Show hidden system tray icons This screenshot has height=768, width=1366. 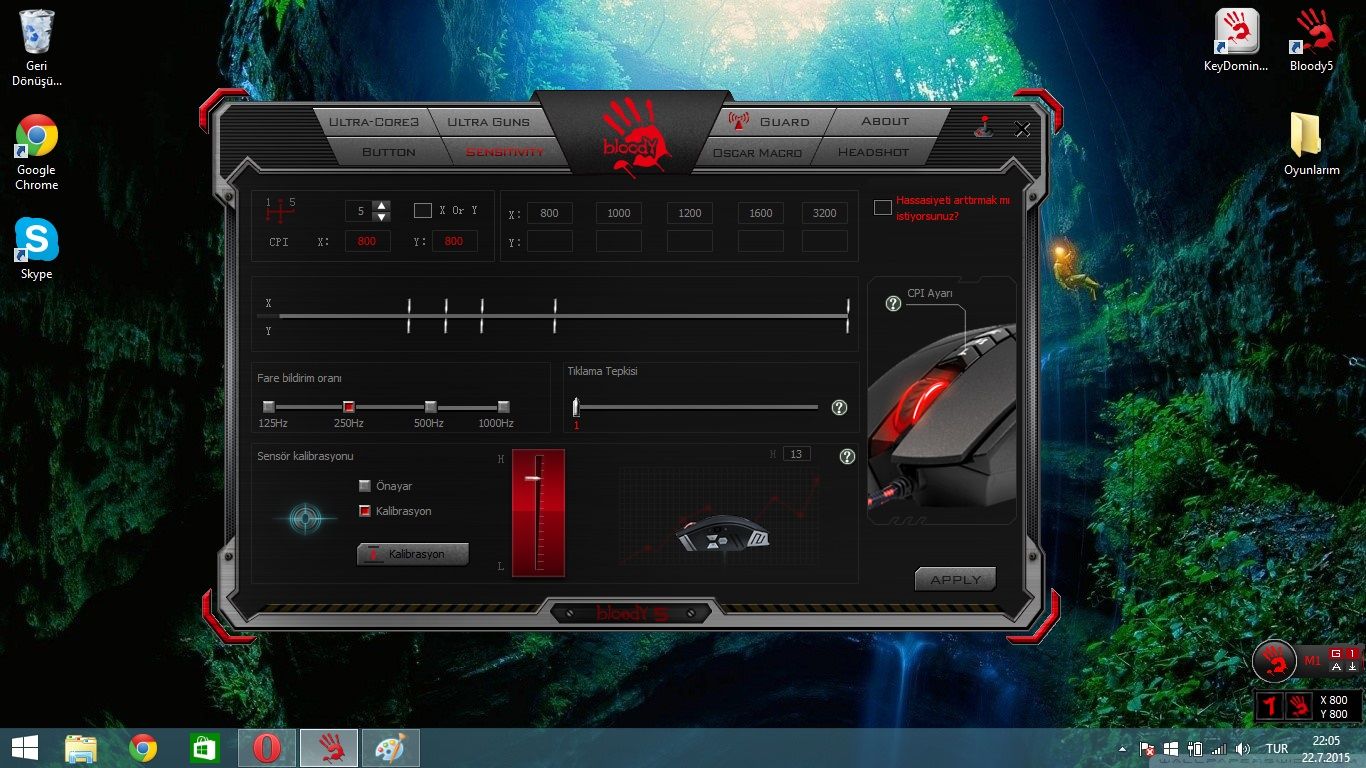[1123, 749]
